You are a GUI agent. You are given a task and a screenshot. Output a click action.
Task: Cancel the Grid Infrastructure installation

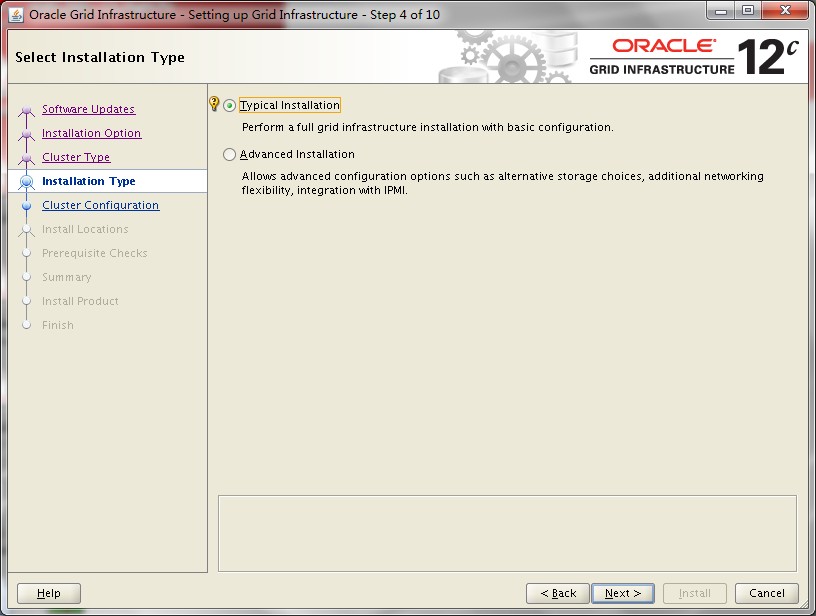(767, 593)
